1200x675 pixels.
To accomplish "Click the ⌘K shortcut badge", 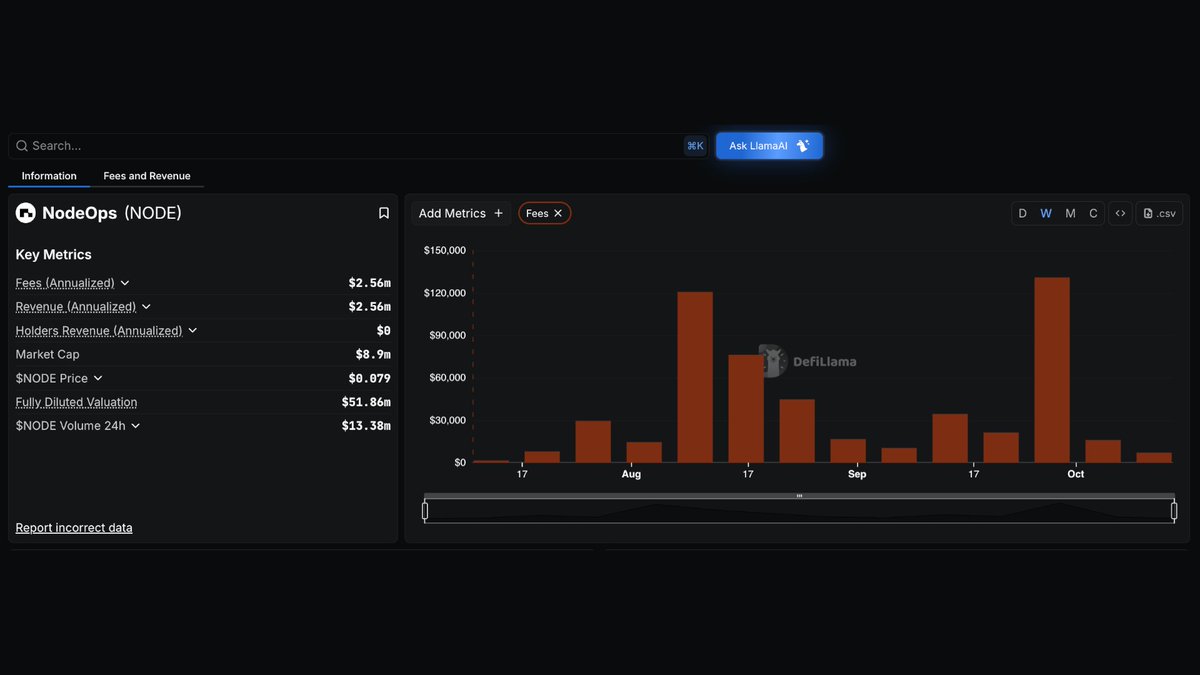I will (x=695, y=146).
